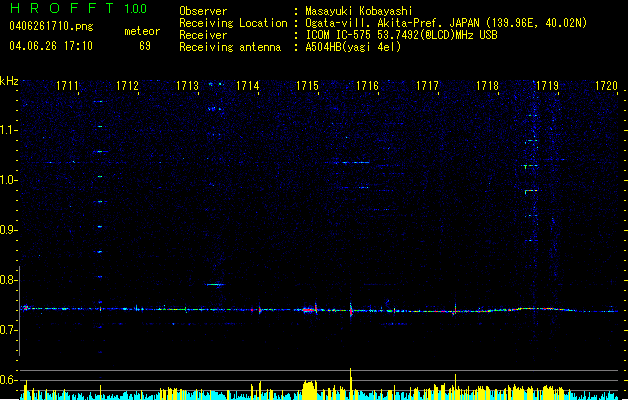
Task: Click the Observer label
Action: 203,11
